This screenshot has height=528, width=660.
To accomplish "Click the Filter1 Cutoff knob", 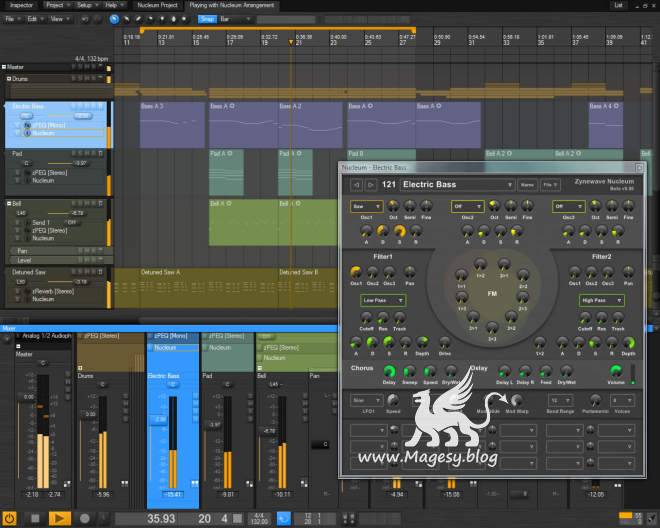I will click(x=366, y=317).
